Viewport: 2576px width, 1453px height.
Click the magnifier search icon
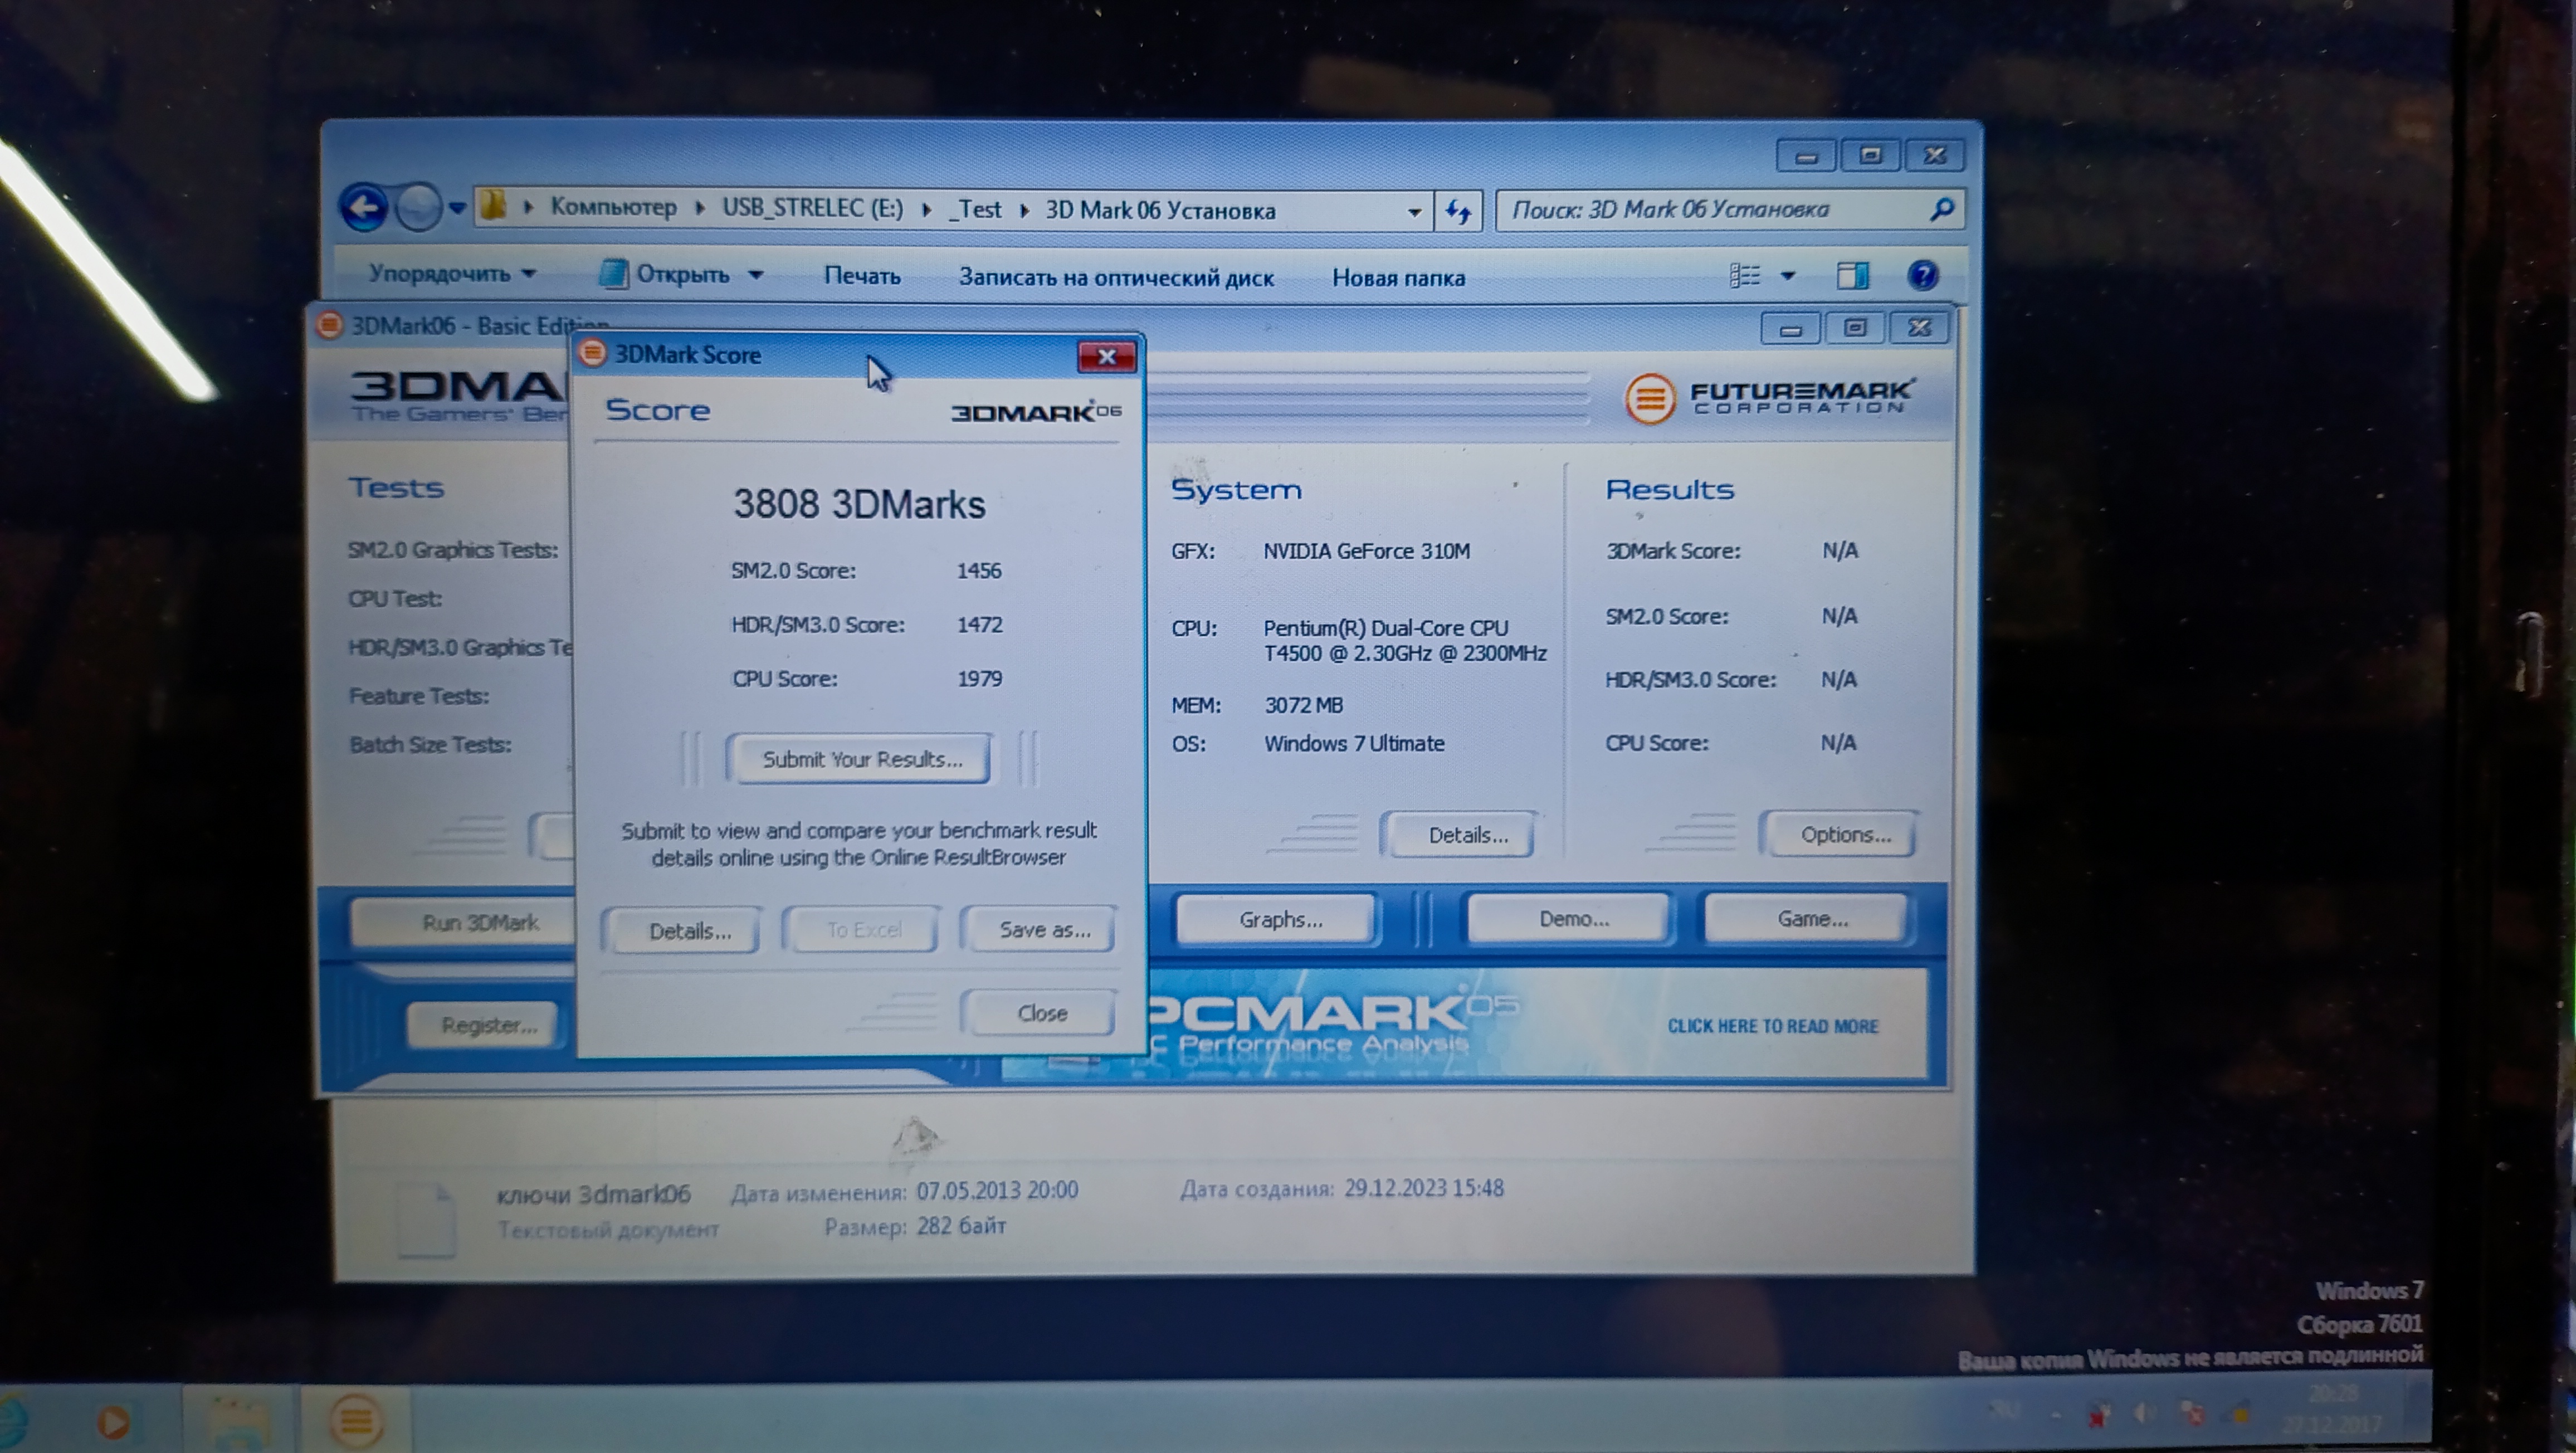click(x=1941, y=209)
